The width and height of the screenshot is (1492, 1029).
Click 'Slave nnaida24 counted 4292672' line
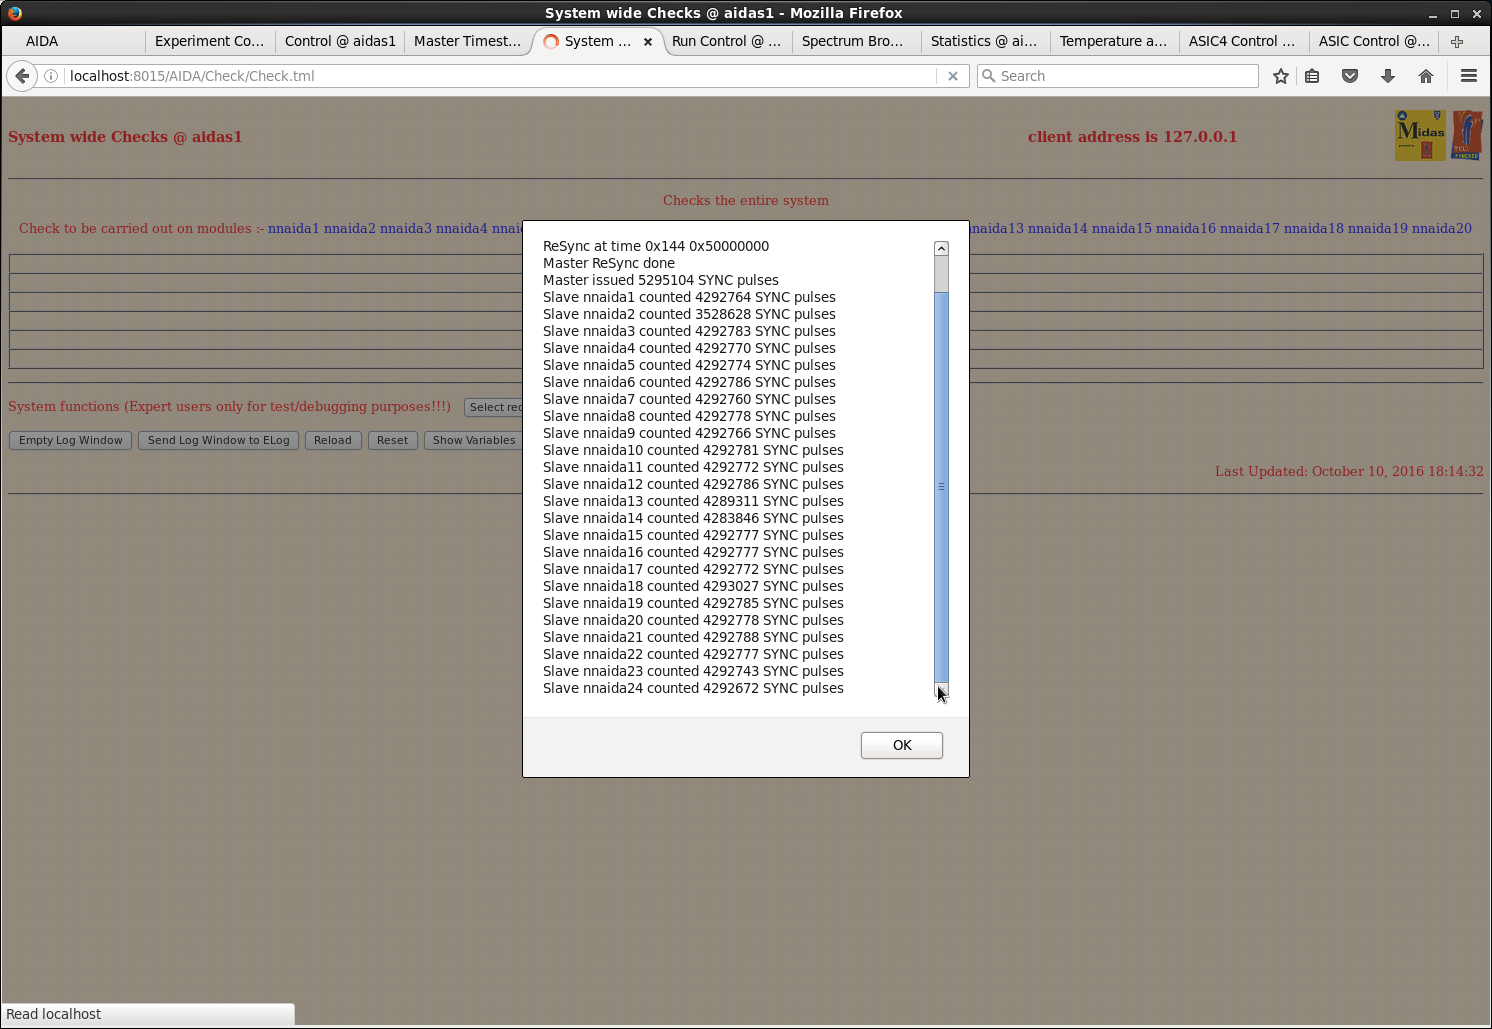tap(693, 688)
